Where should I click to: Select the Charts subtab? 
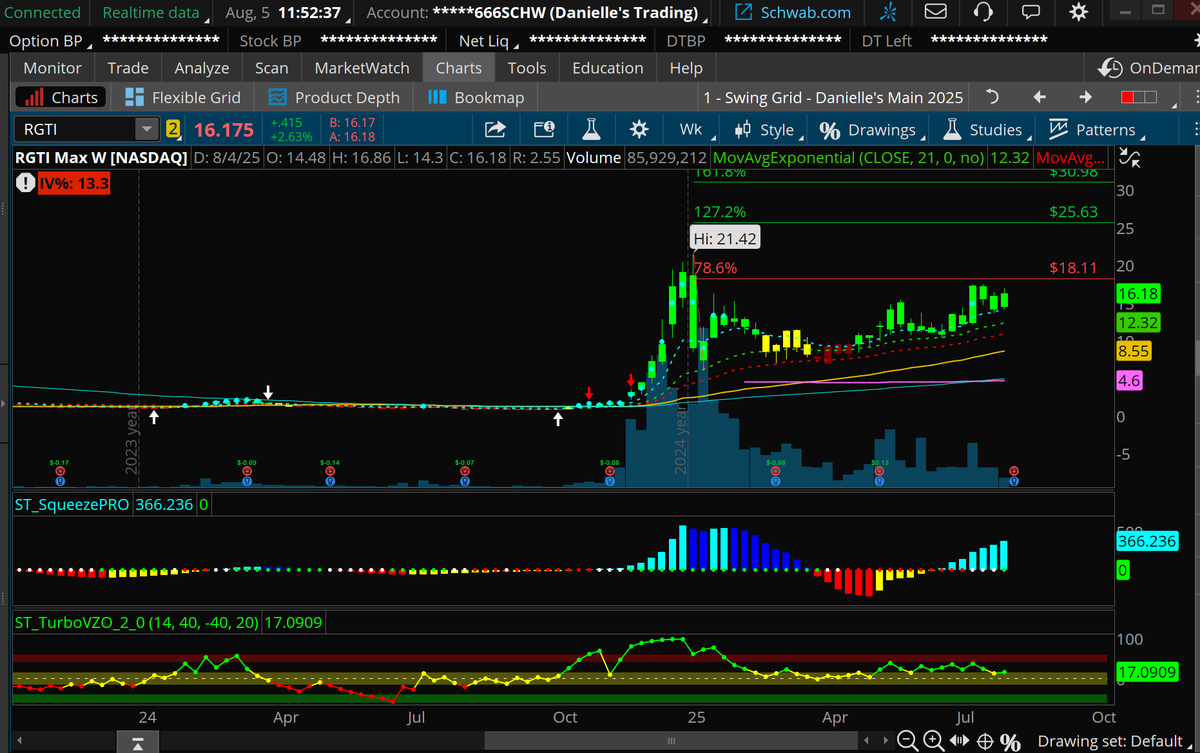(x=62, y=97)
